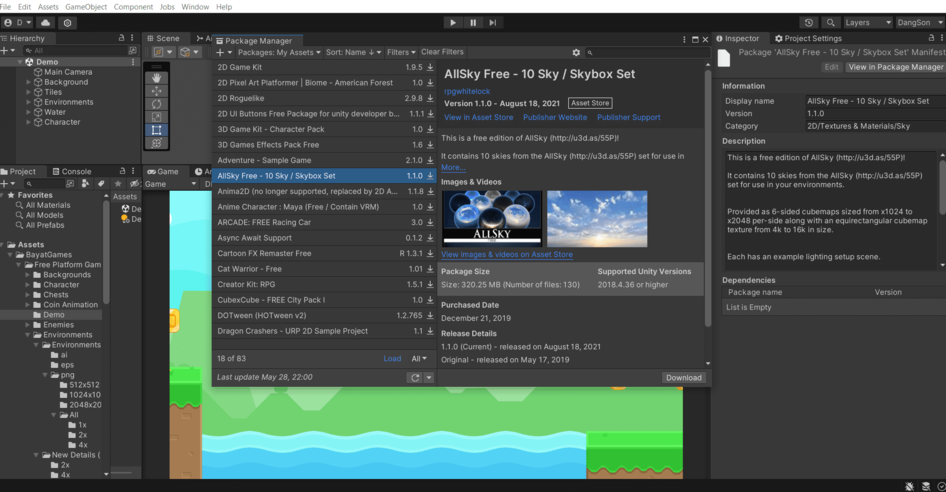946x492 pixels.
Task: Select the Hand tool in Scene overlay
Action: click(157, 77)
